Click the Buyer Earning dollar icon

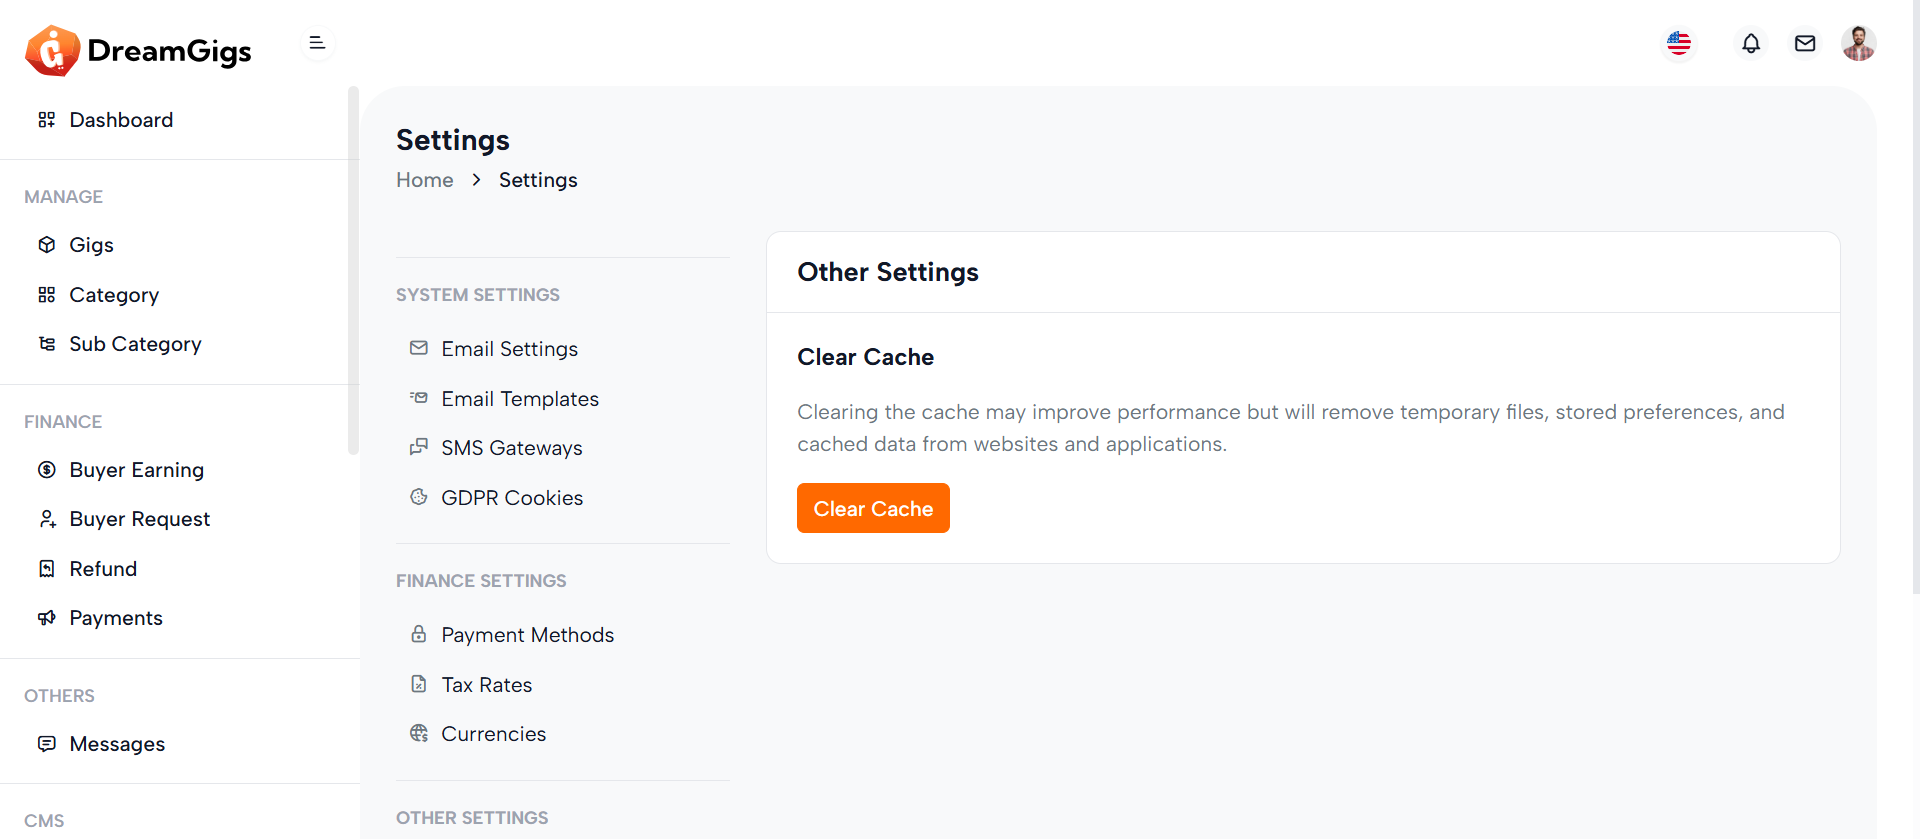47,470
